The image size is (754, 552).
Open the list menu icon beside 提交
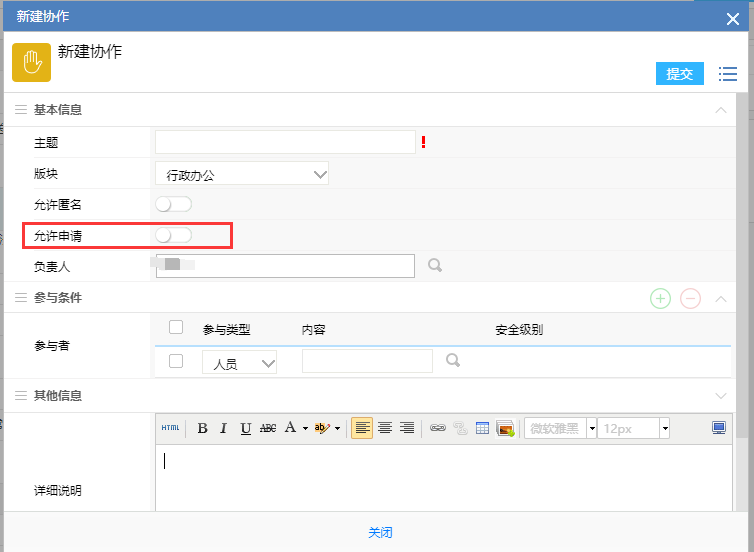coord(727,74)
